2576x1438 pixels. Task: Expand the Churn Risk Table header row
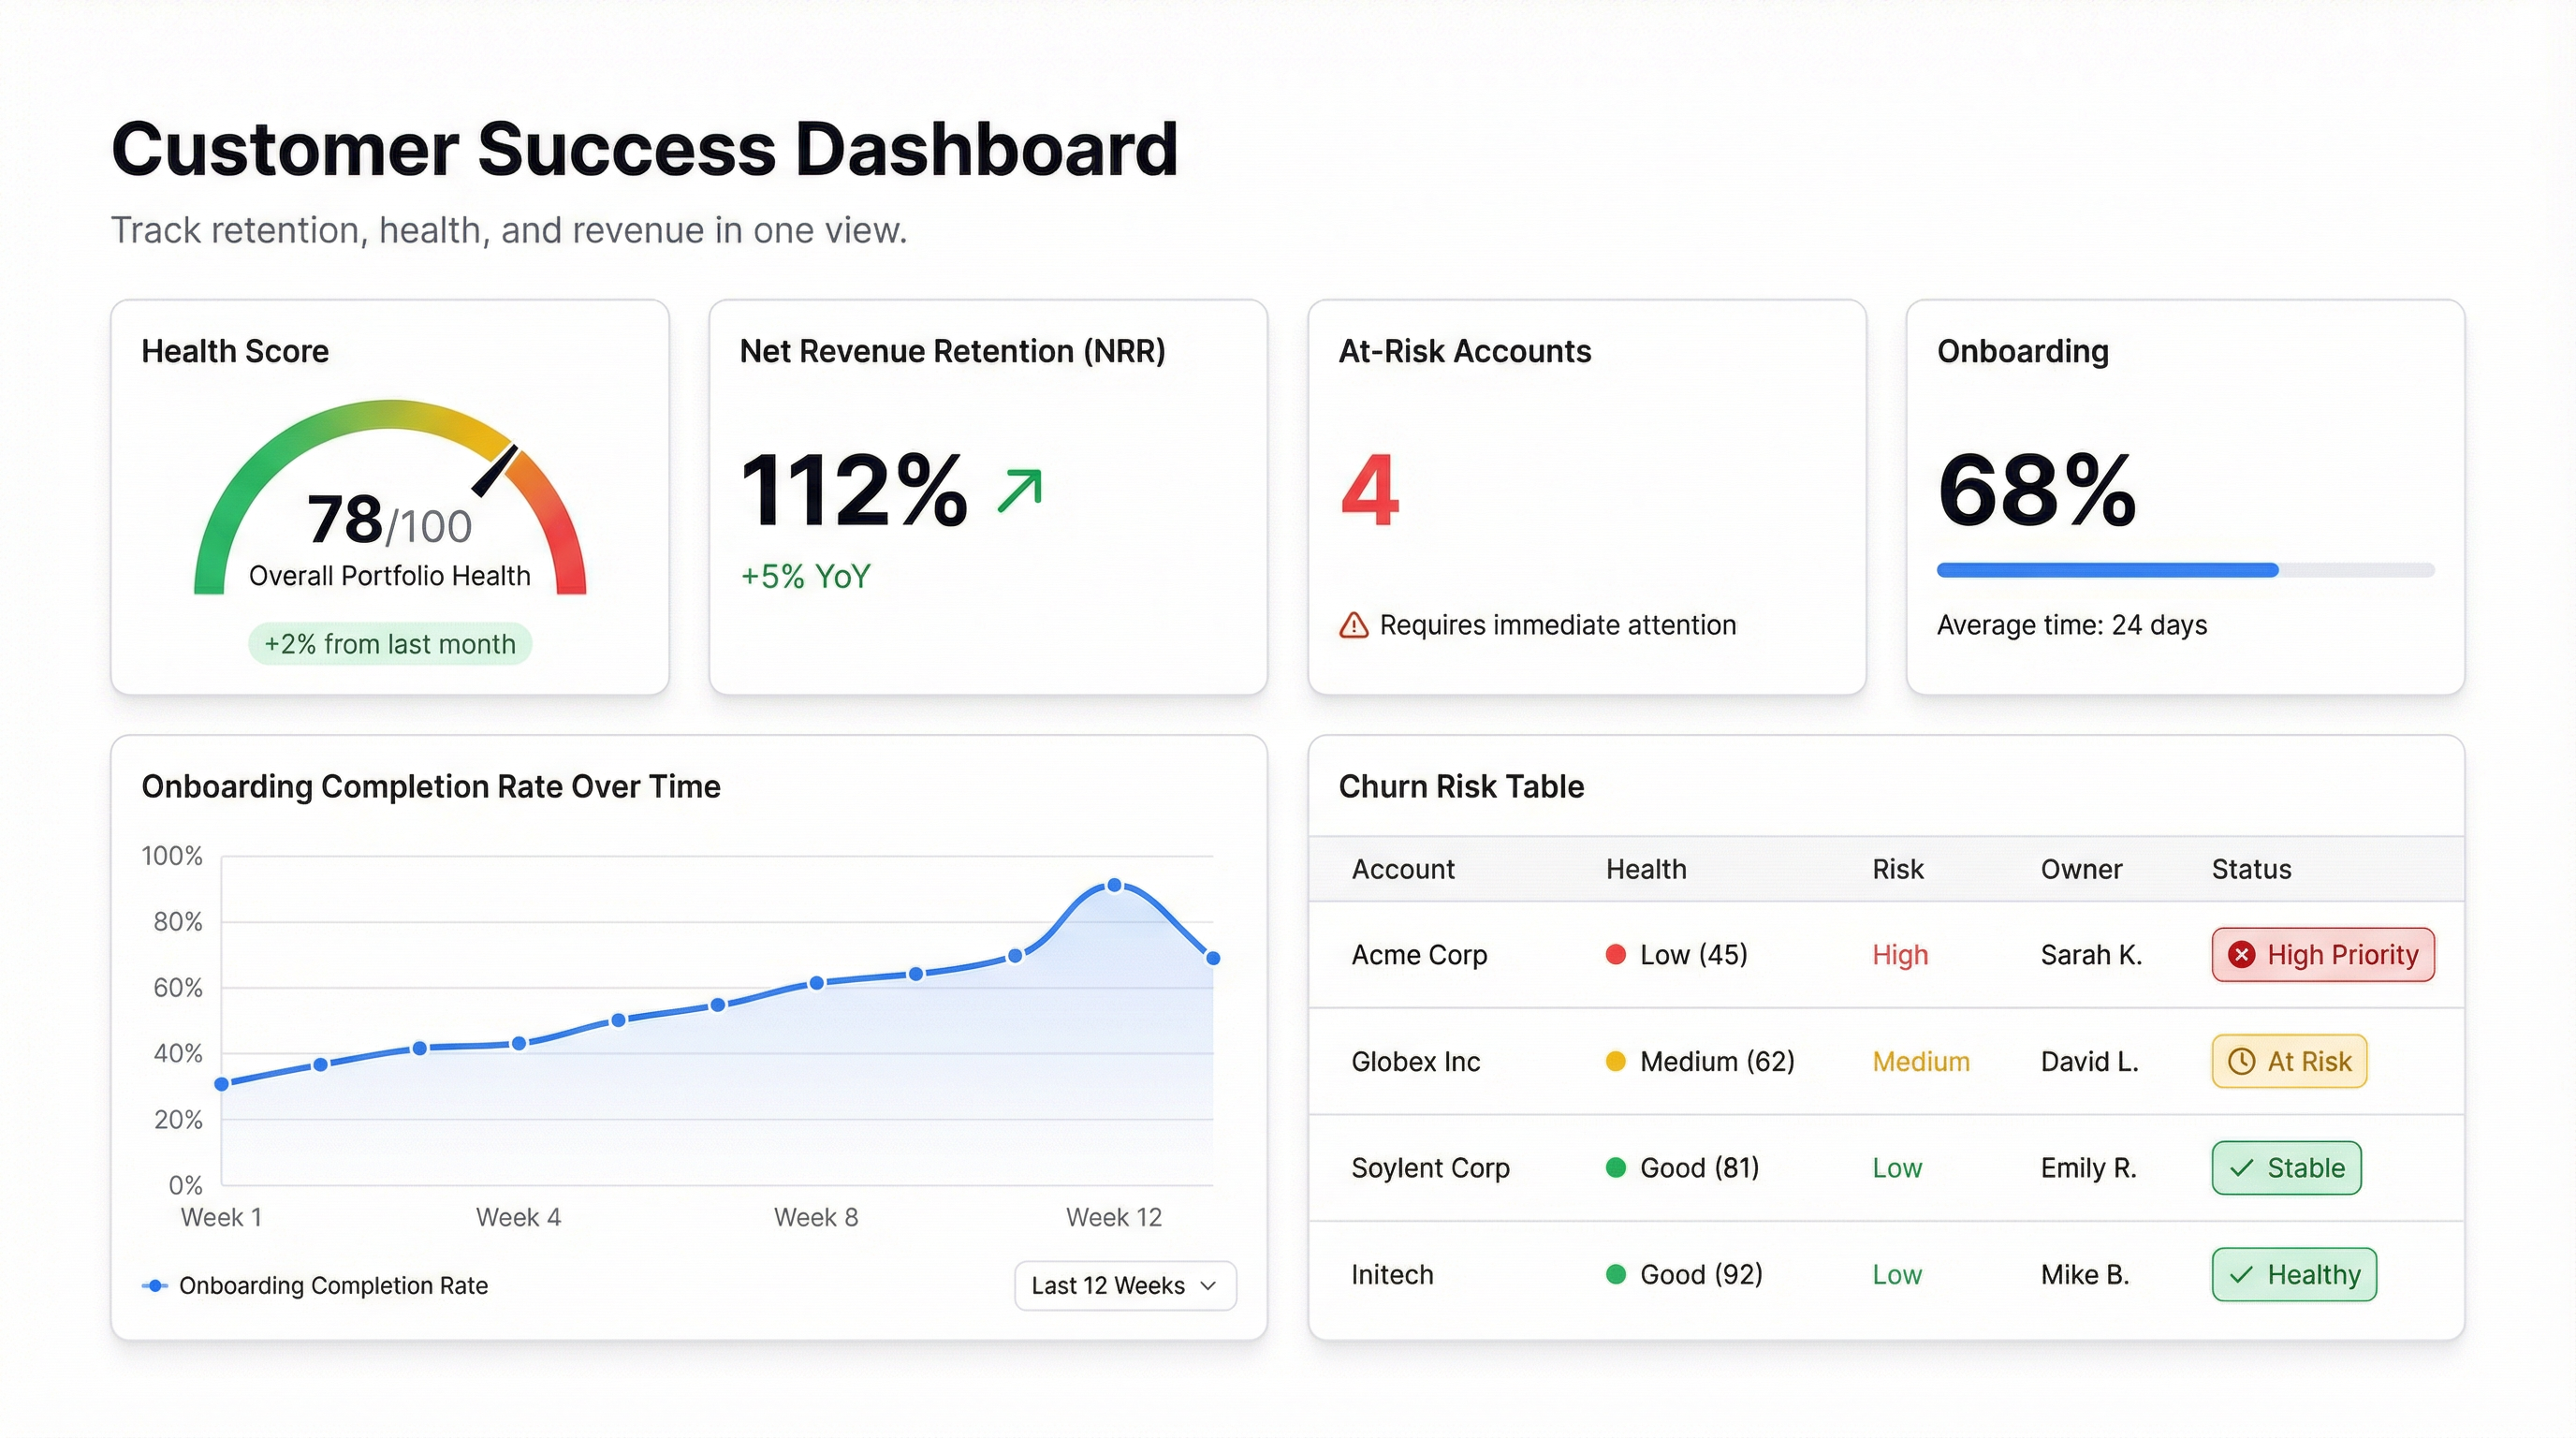(1890, 869)
